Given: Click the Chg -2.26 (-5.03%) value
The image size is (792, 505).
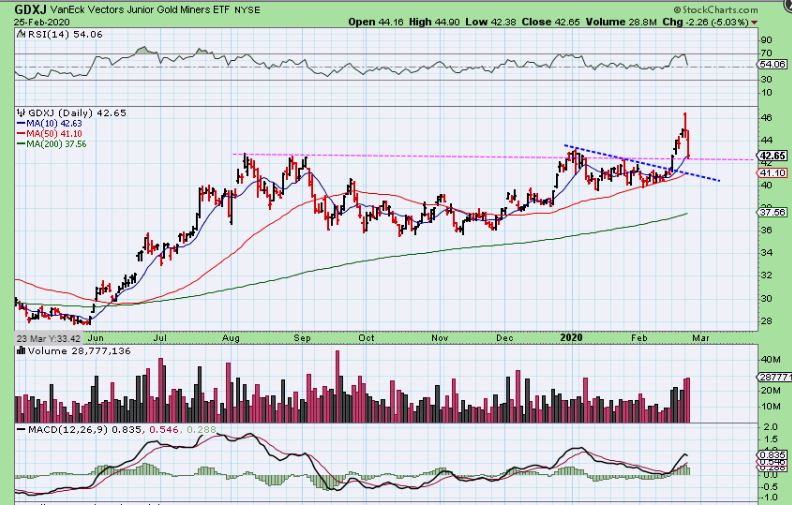Looking at the screenshot, I should [x=705, y=22].
